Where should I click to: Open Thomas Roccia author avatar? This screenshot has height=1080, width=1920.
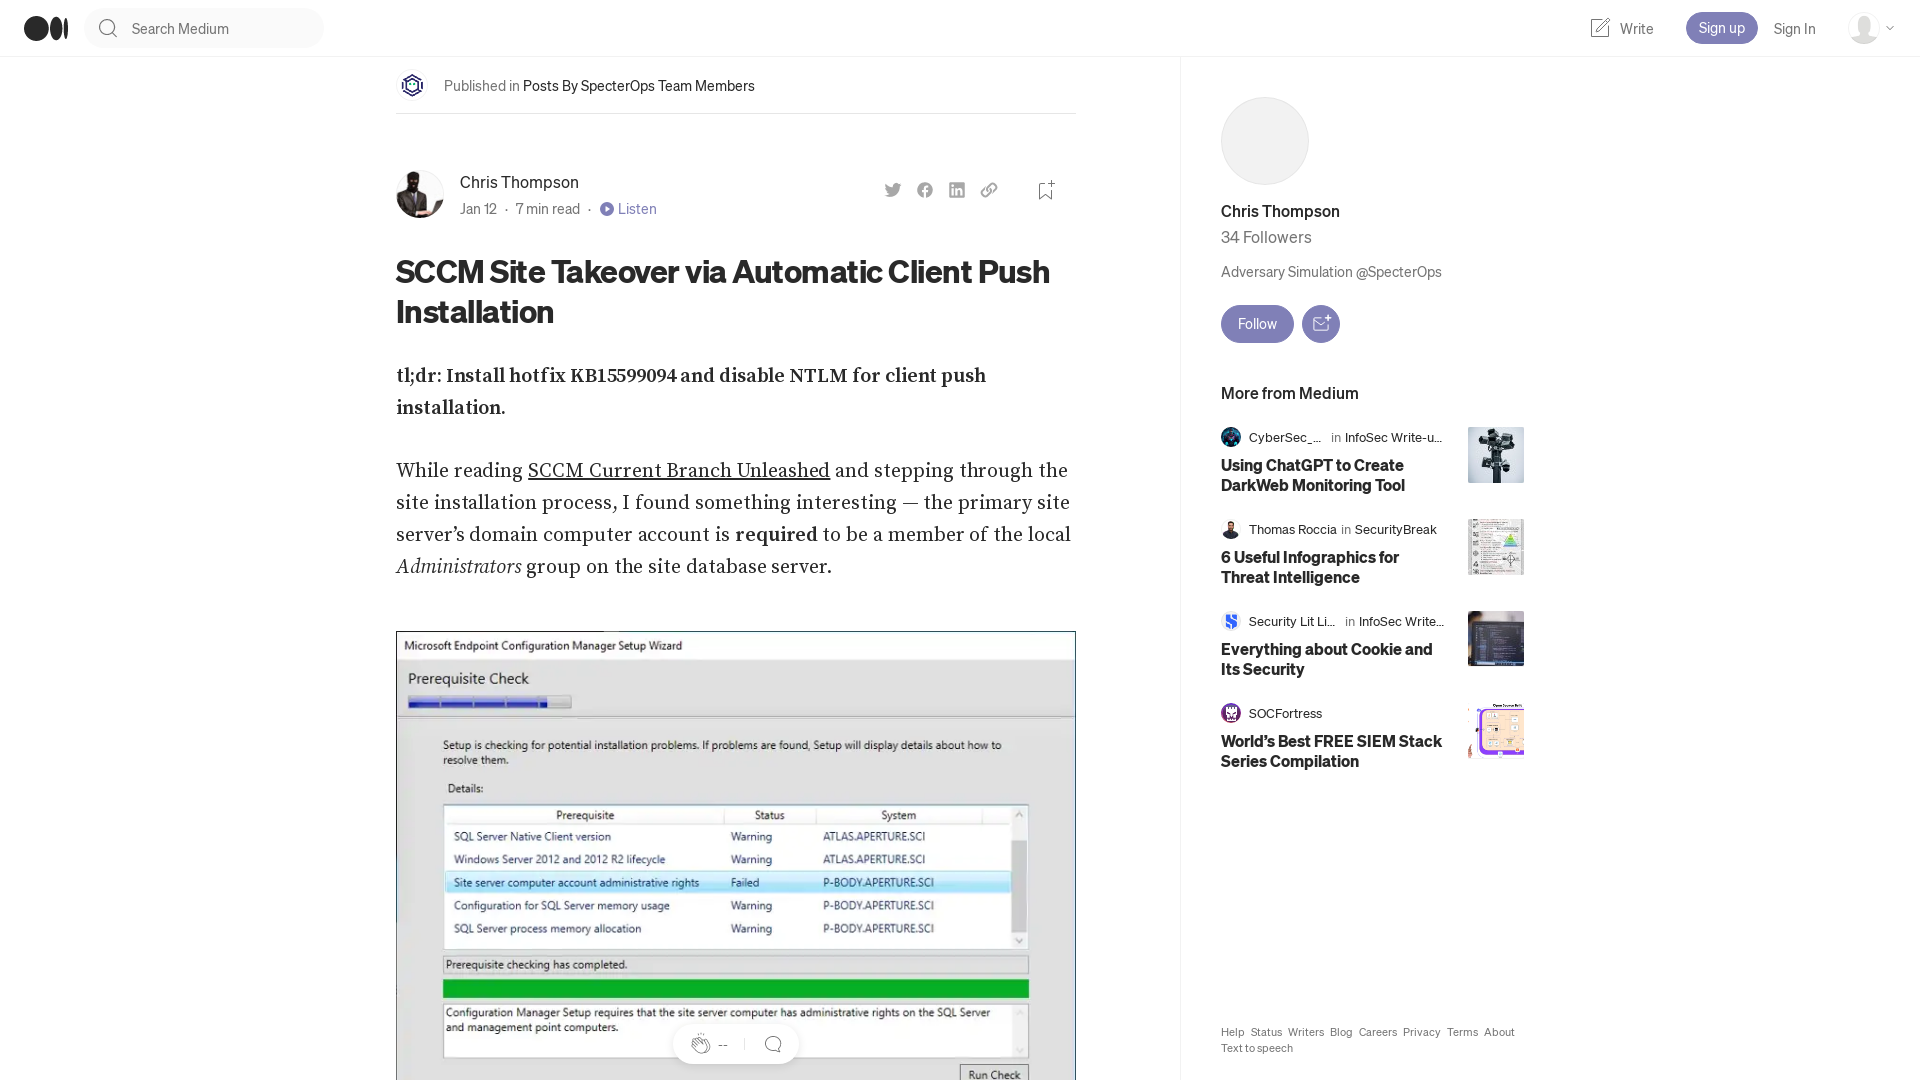point(1231,529)
